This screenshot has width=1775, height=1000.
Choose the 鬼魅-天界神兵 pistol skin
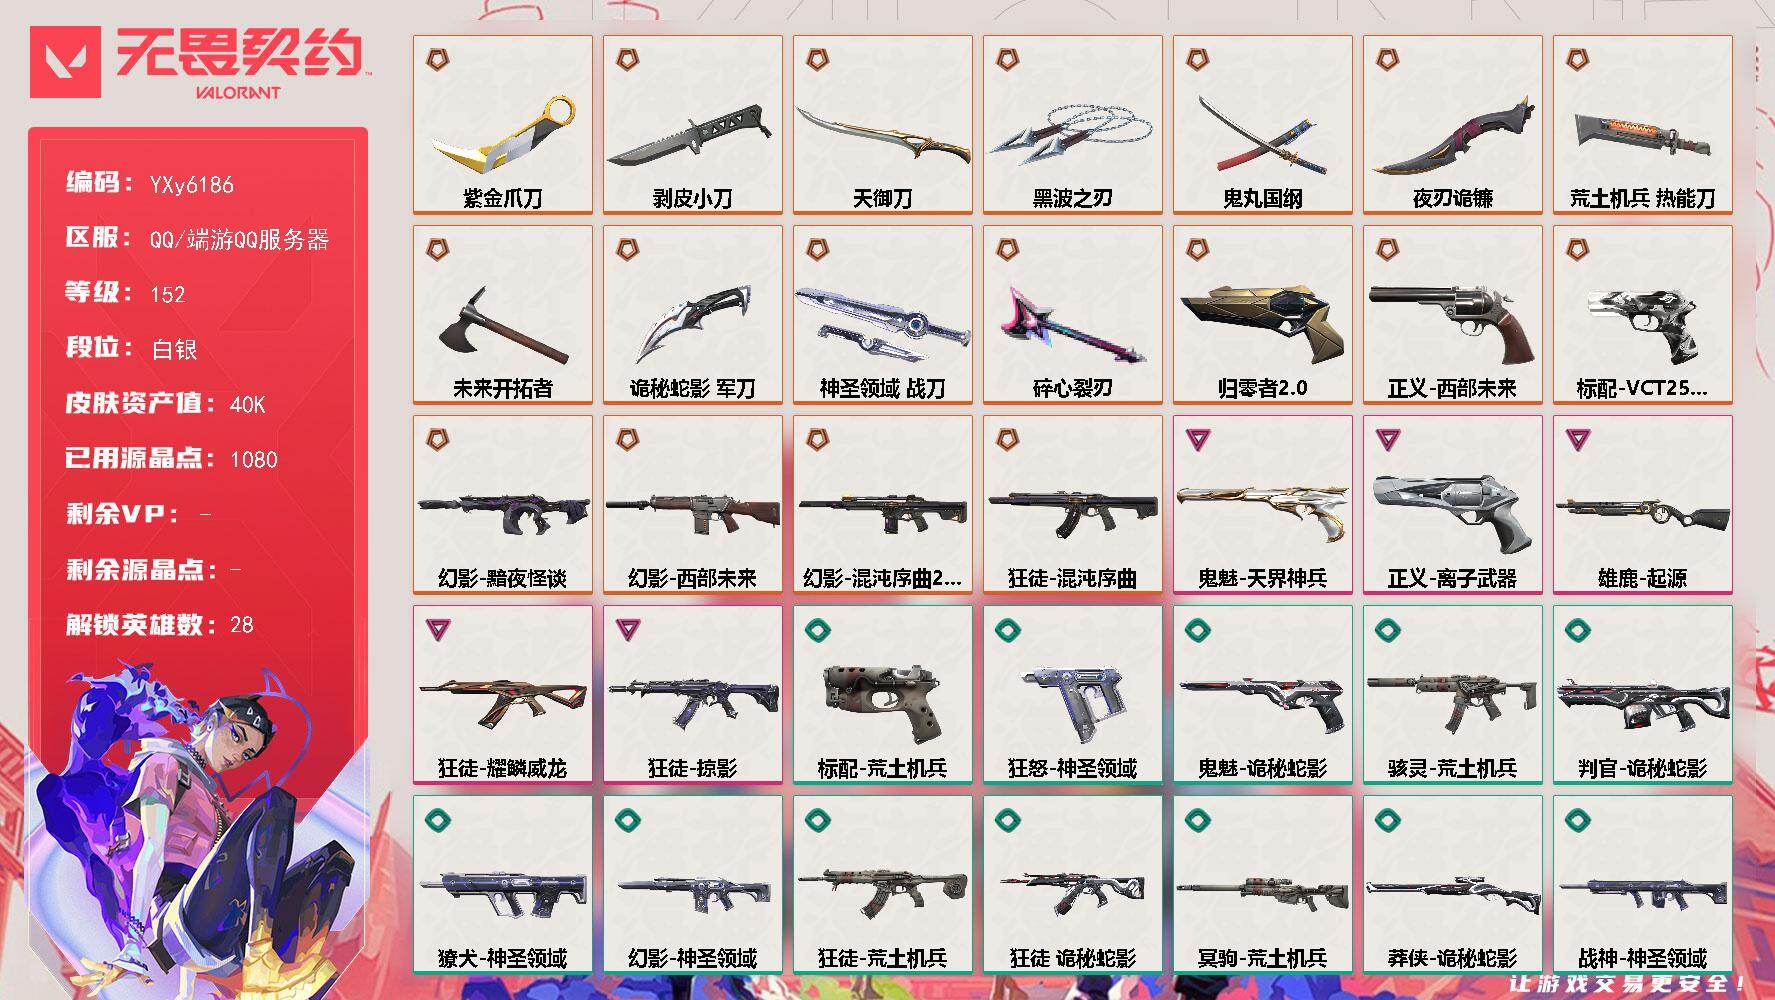pos(1263,505)
